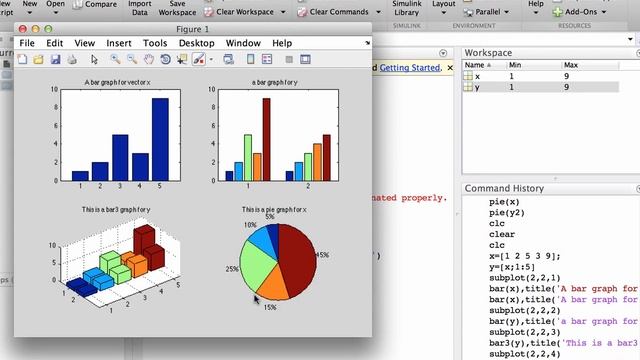This screenshot has height=360, width=640.
Task: Save the figure using the floppy icon
Action: (55, 60)
